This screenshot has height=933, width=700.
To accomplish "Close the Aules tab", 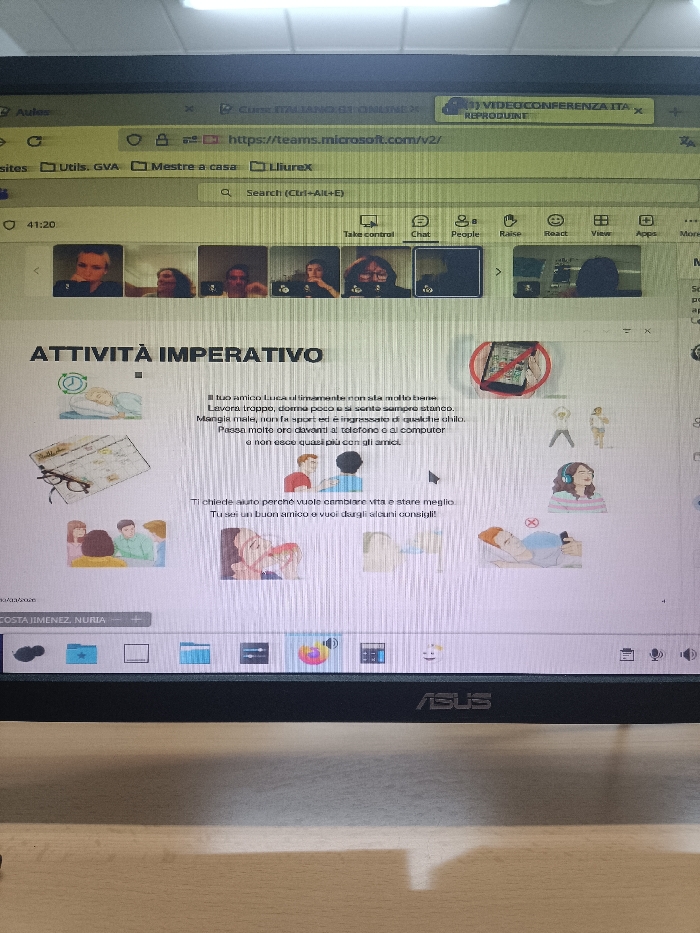I will (x=189, y=109).
